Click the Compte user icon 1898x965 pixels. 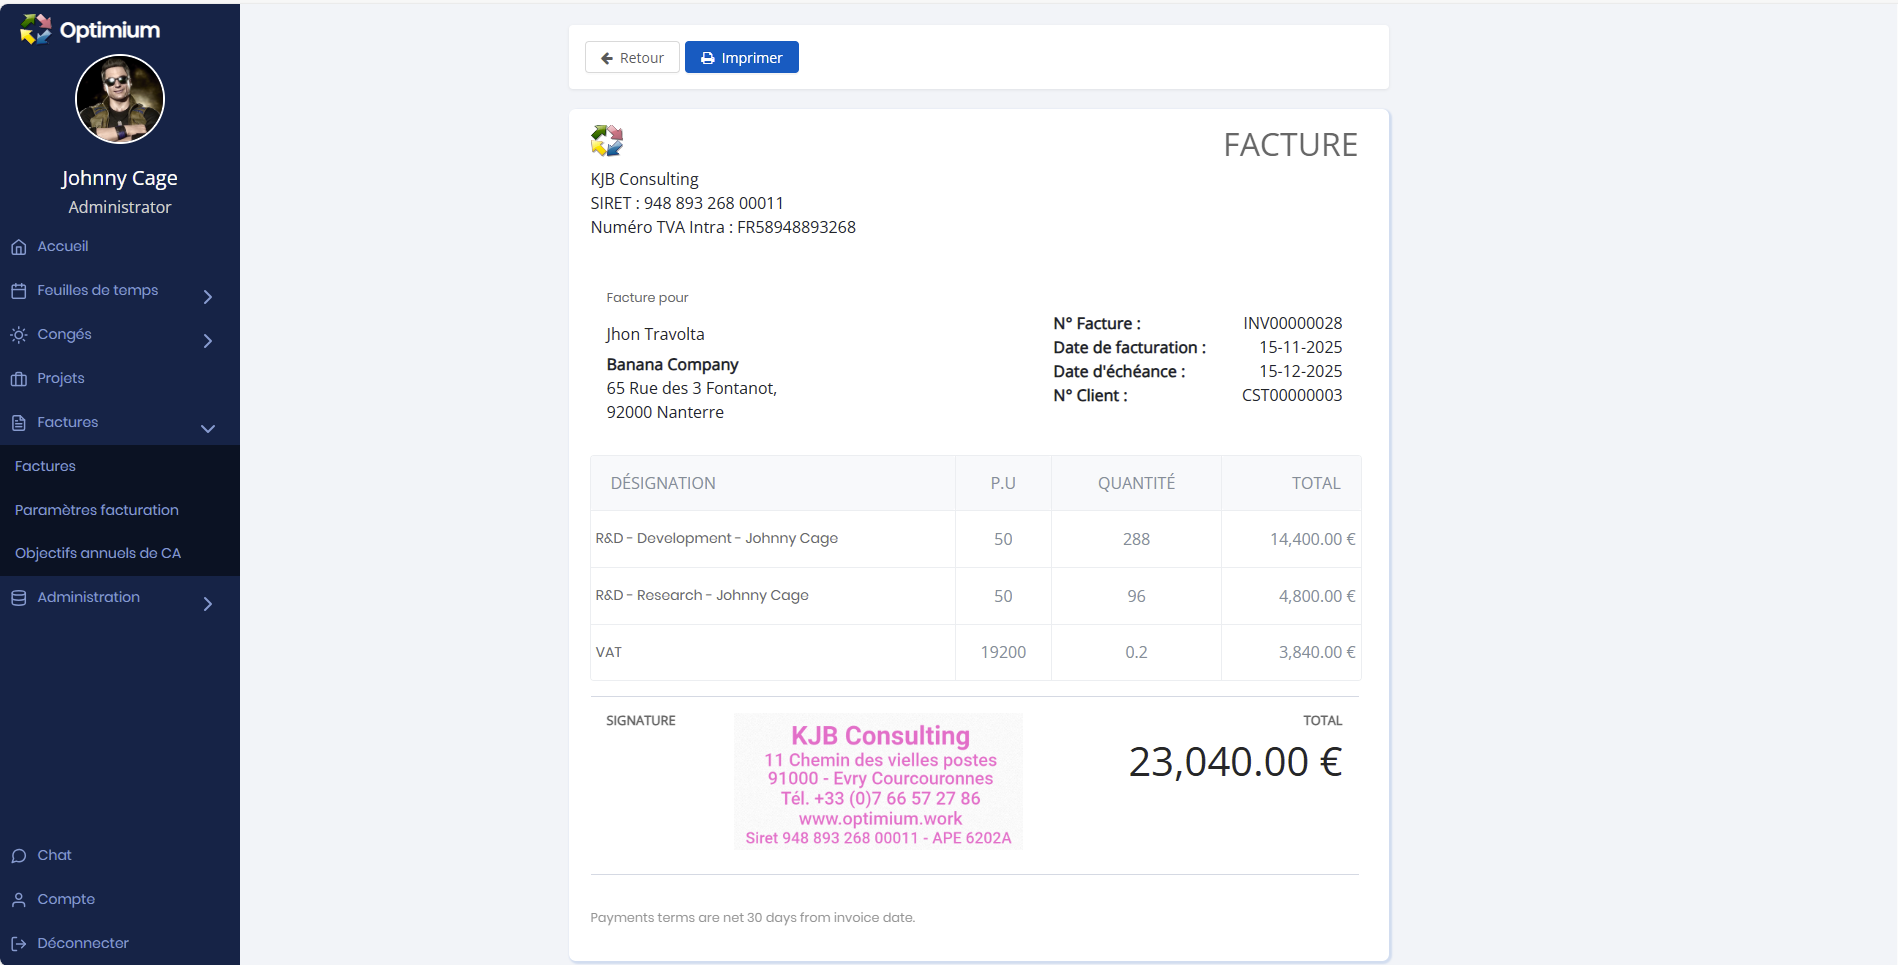(19, 900)
